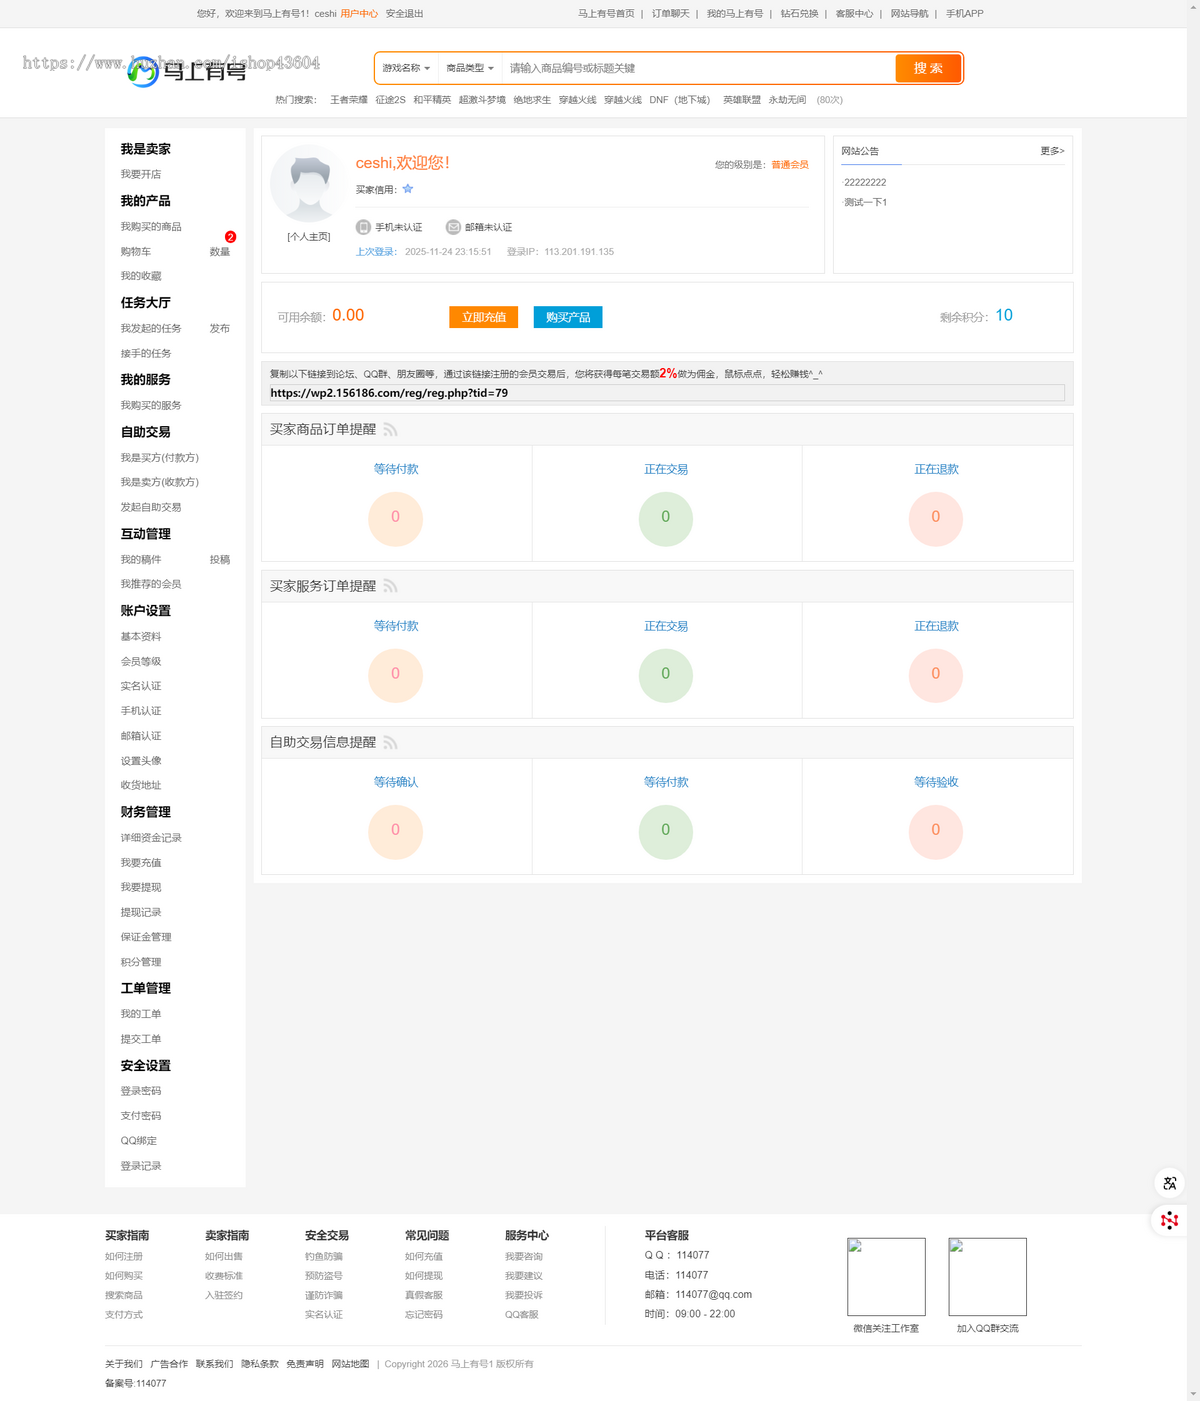Click the RSS icon beside 自助交易信息提醒
1200x1401 pixels.
pyautogui.click(x=390, y=743)
